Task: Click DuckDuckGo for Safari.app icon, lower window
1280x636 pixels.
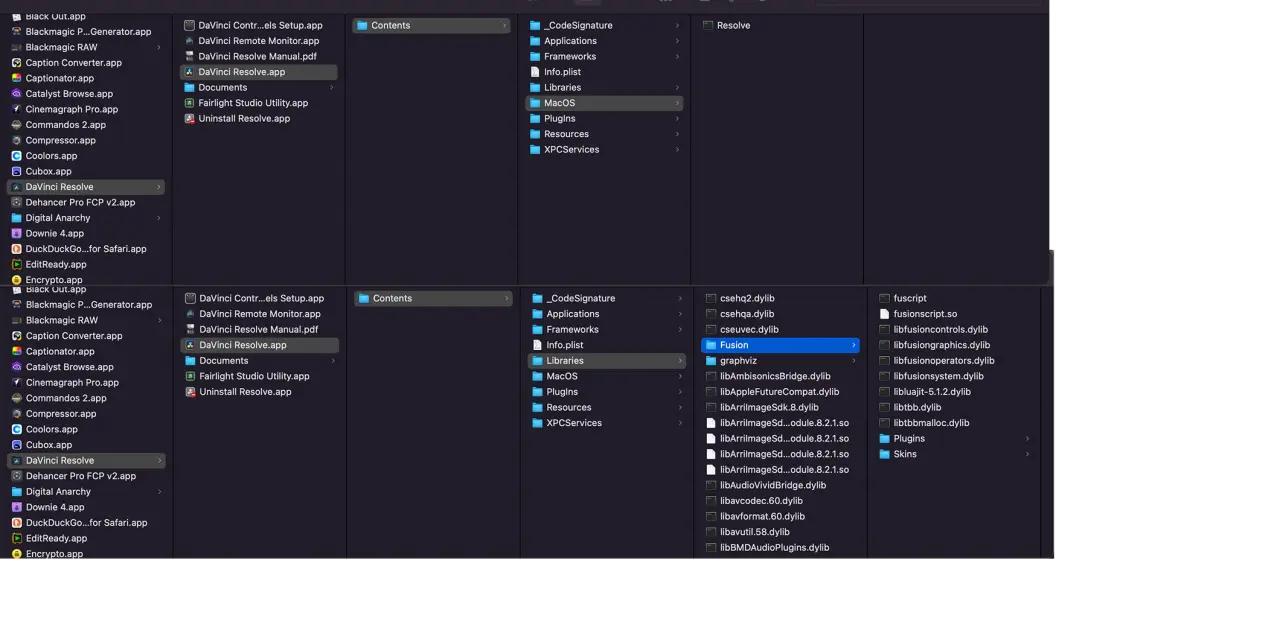Action: point(16,523)
